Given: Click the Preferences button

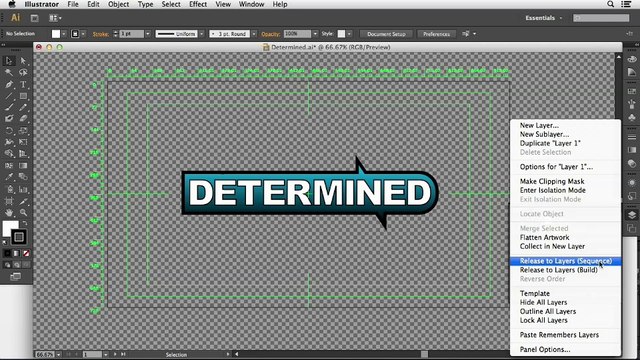Looking at the screenshot, I should pos(436,34).
